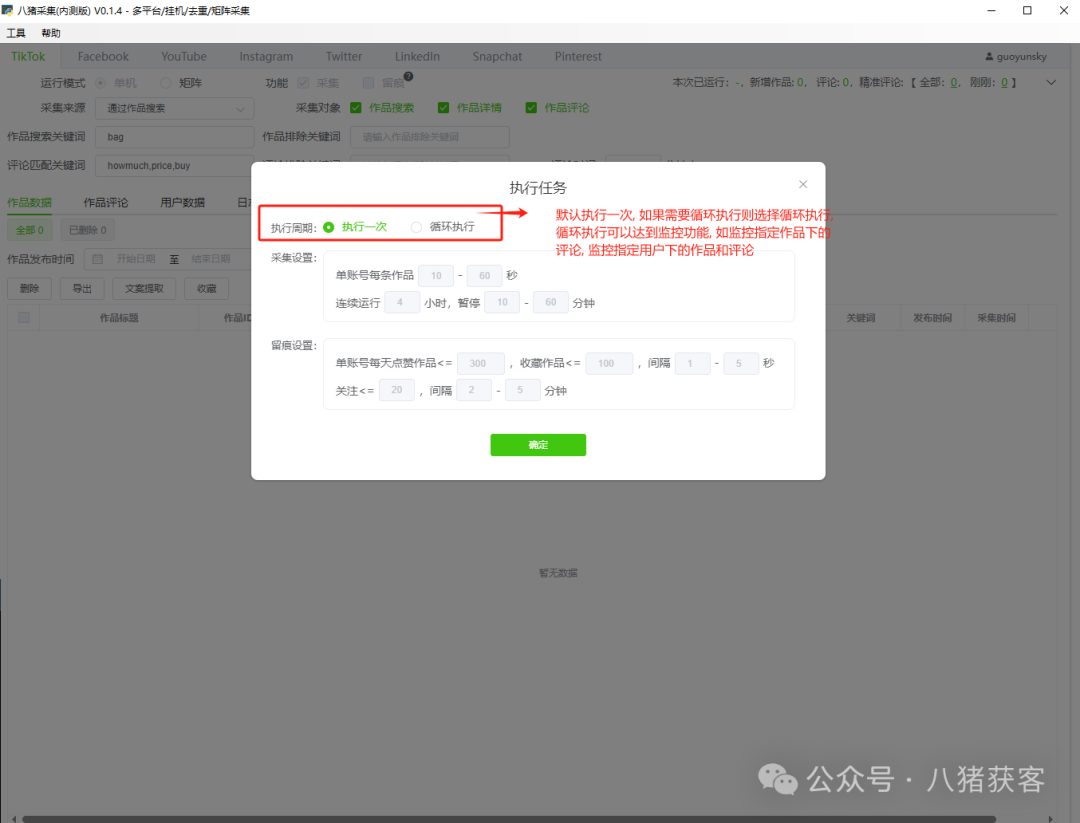The image size is (1080, 823).
Task: Edit 关注 interval minimum field 2
Action: pyautogui.click(x=474, y=390)
